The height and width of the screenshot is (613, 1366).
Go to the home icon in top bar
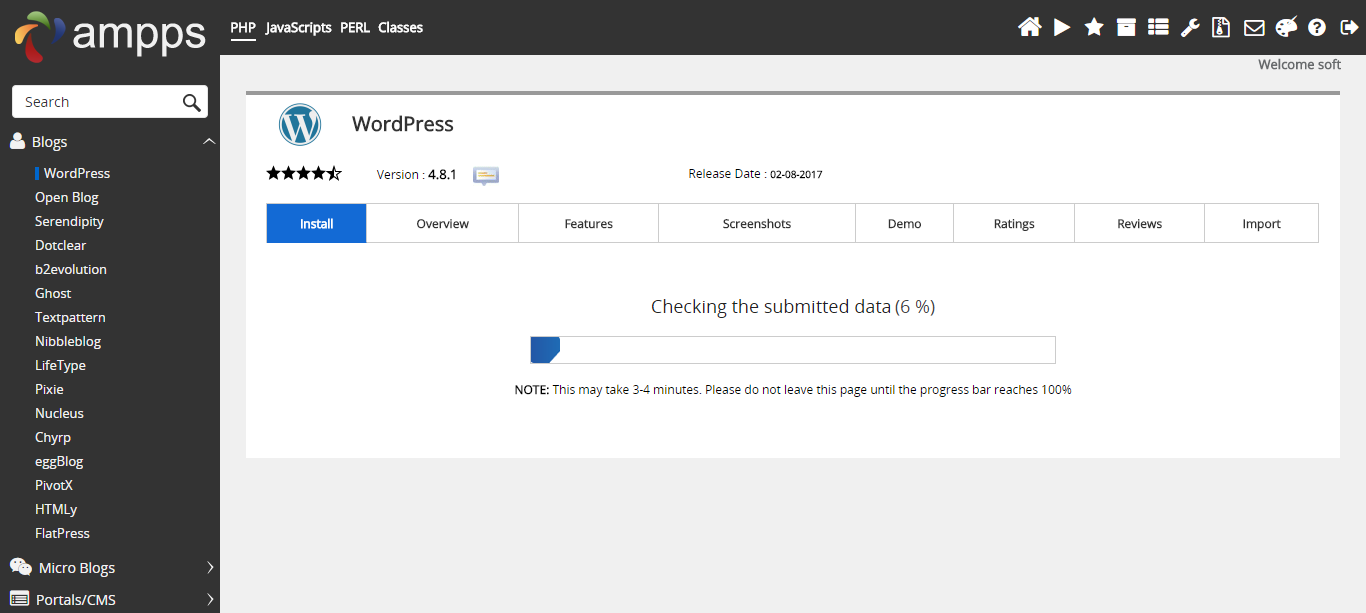(1029, 27)
